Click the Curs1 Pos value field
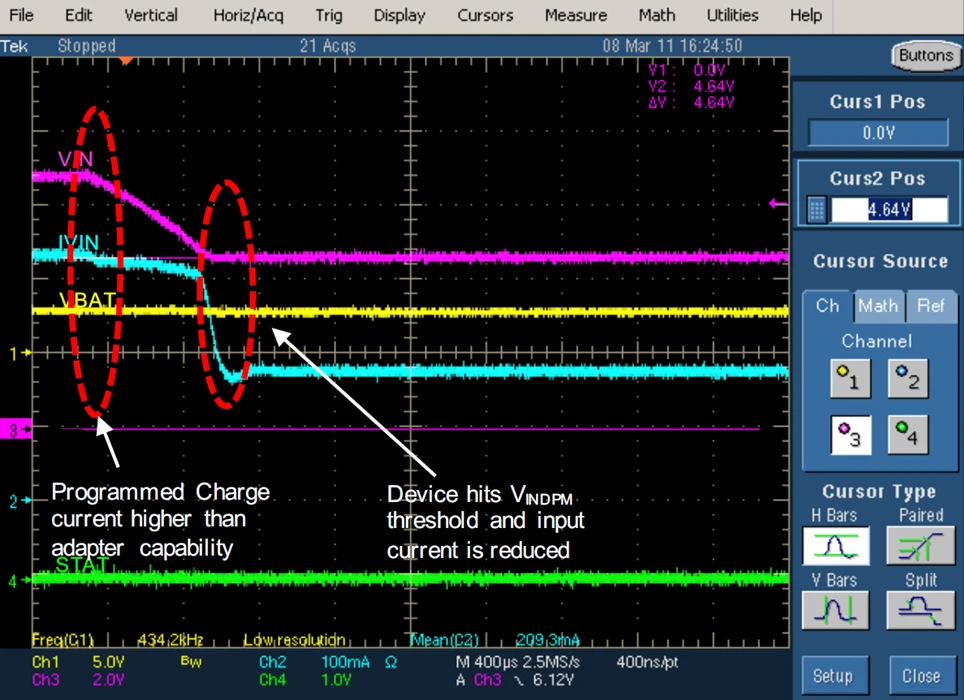Viewport: 964px width, 700px height. (x=878, y=133)
